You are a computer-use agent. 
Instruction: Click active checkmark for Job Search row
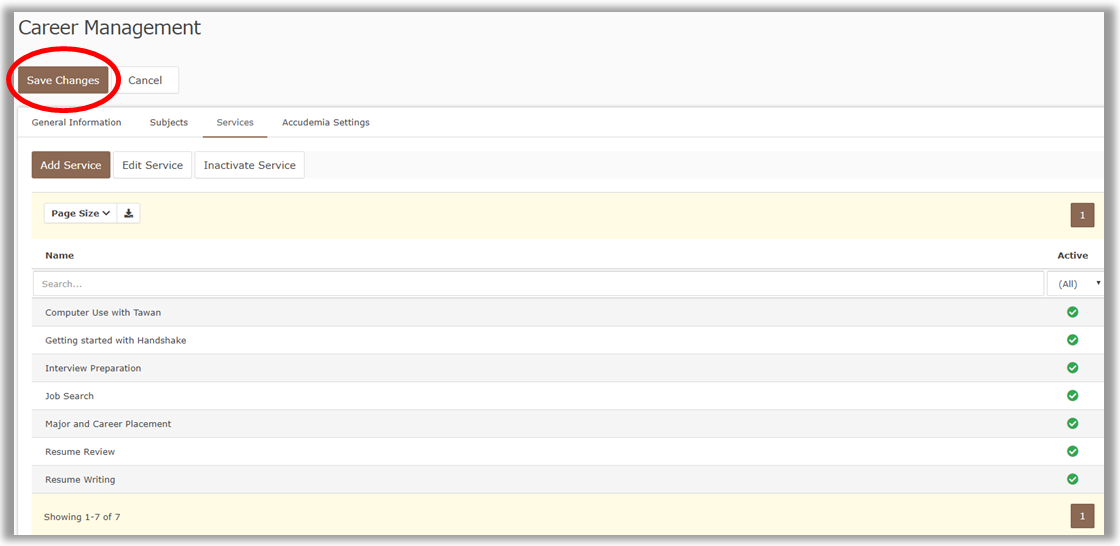[1072, 395]
